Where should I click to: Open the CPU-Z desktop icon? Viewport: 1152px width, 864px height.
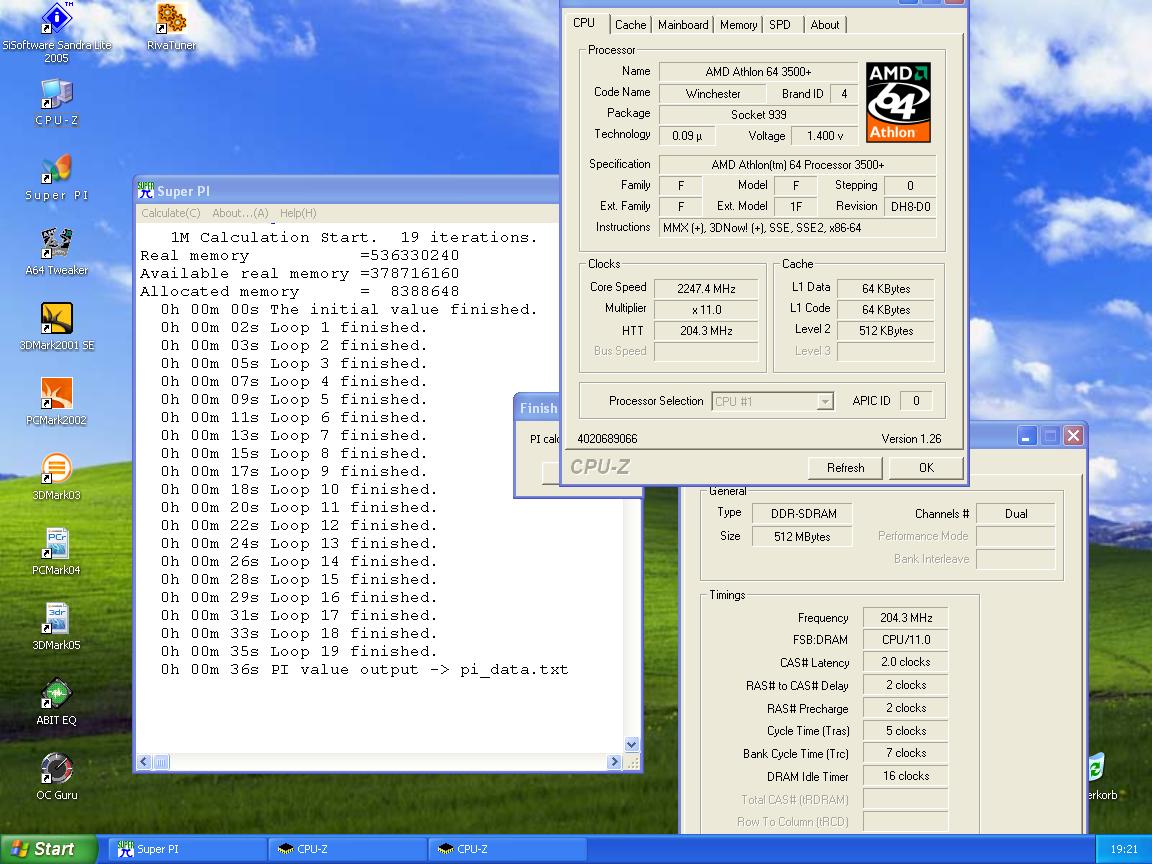coord(57,95)
